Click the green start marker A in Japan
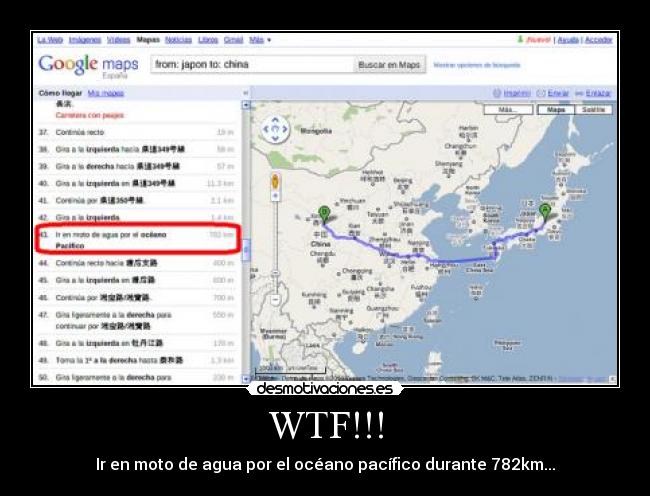 tap(545, 213)
